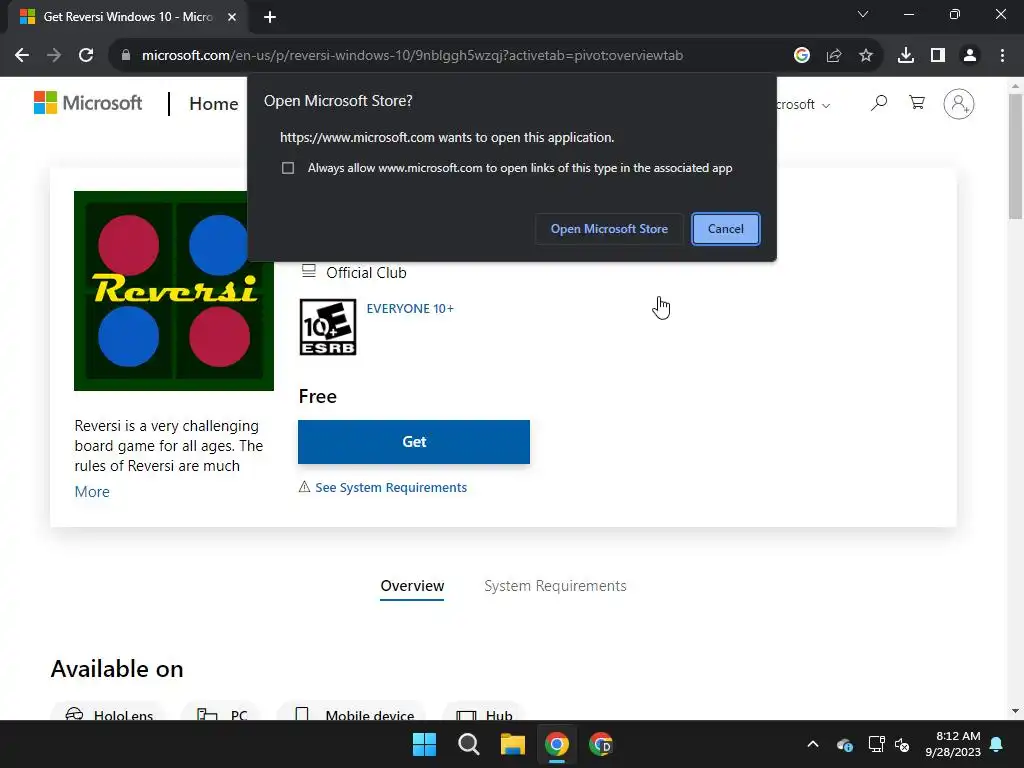Screen dimensions: 1024x768
Task: Click the scrollbar down arrow
Action: pos(1015,711)
